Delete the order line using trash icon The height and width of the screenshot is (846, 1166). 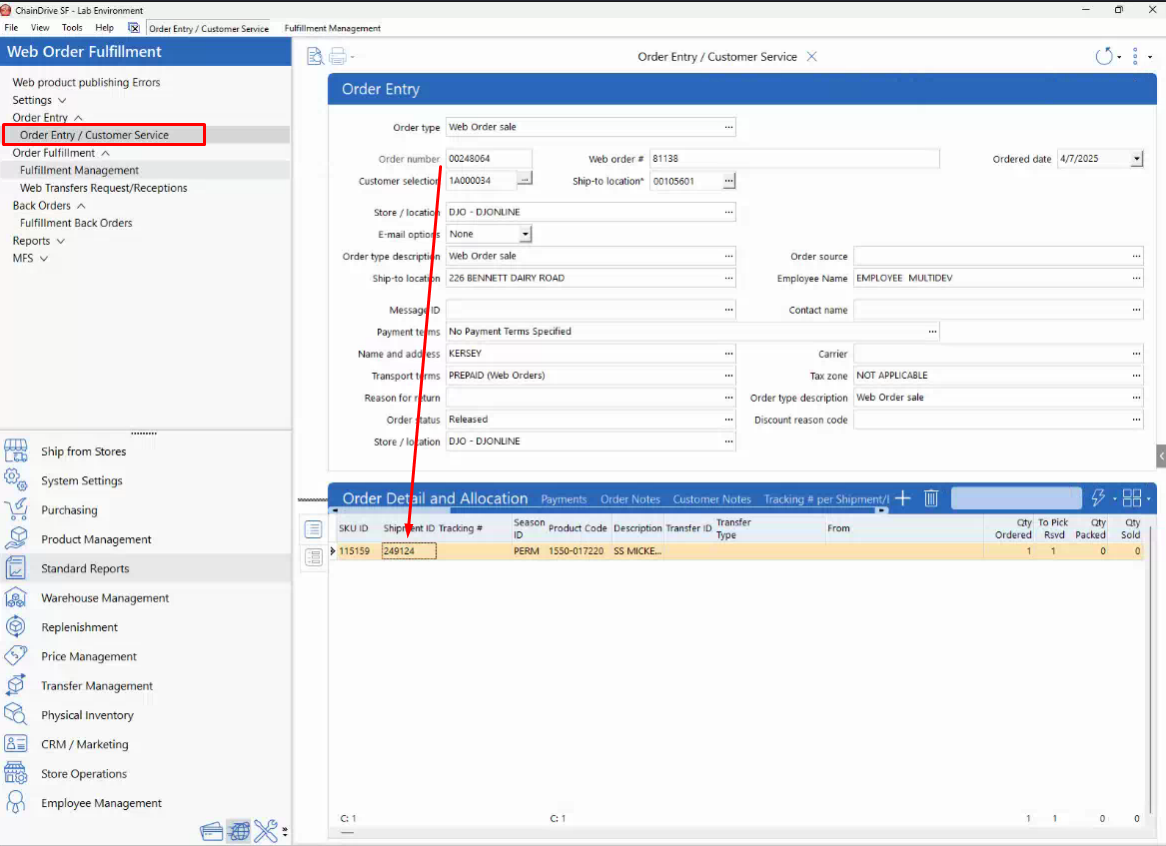(x=931, y=498)
